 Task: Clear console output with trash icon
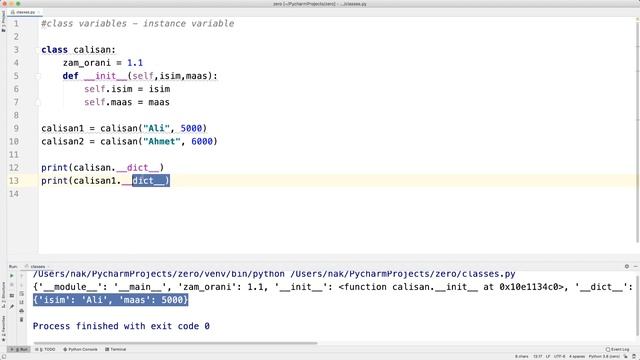coord(22,320)
